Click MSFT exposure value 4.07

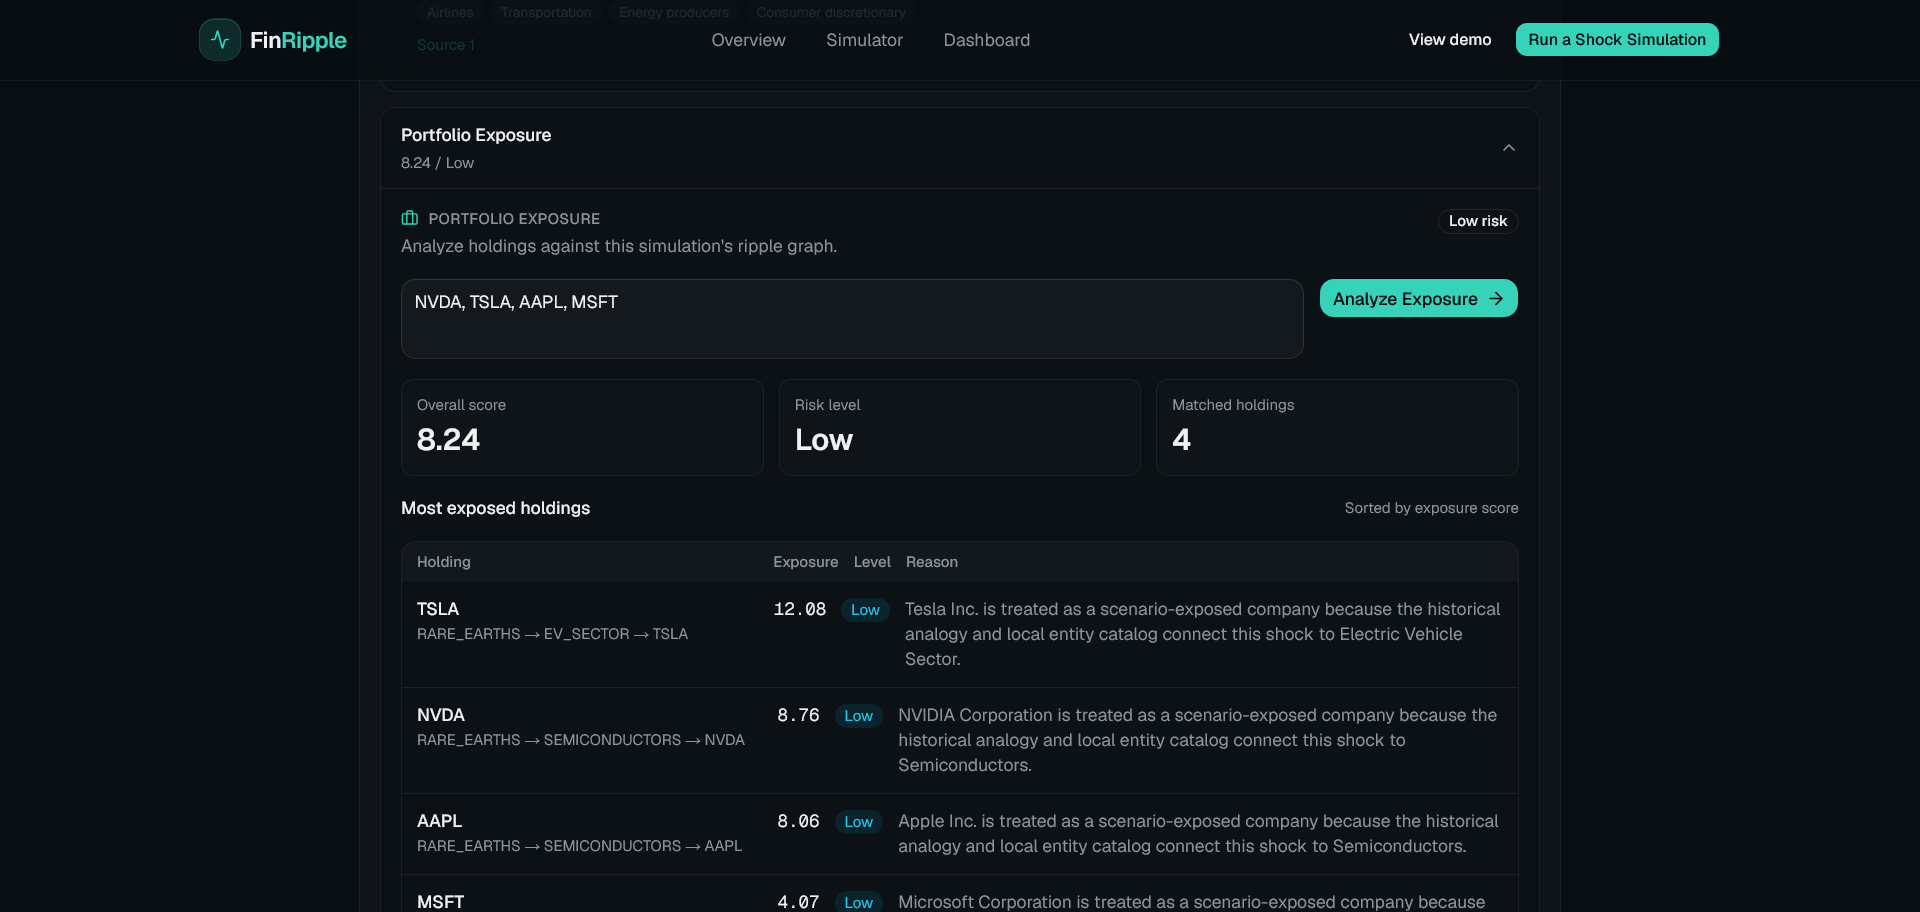tap(798, 902)
